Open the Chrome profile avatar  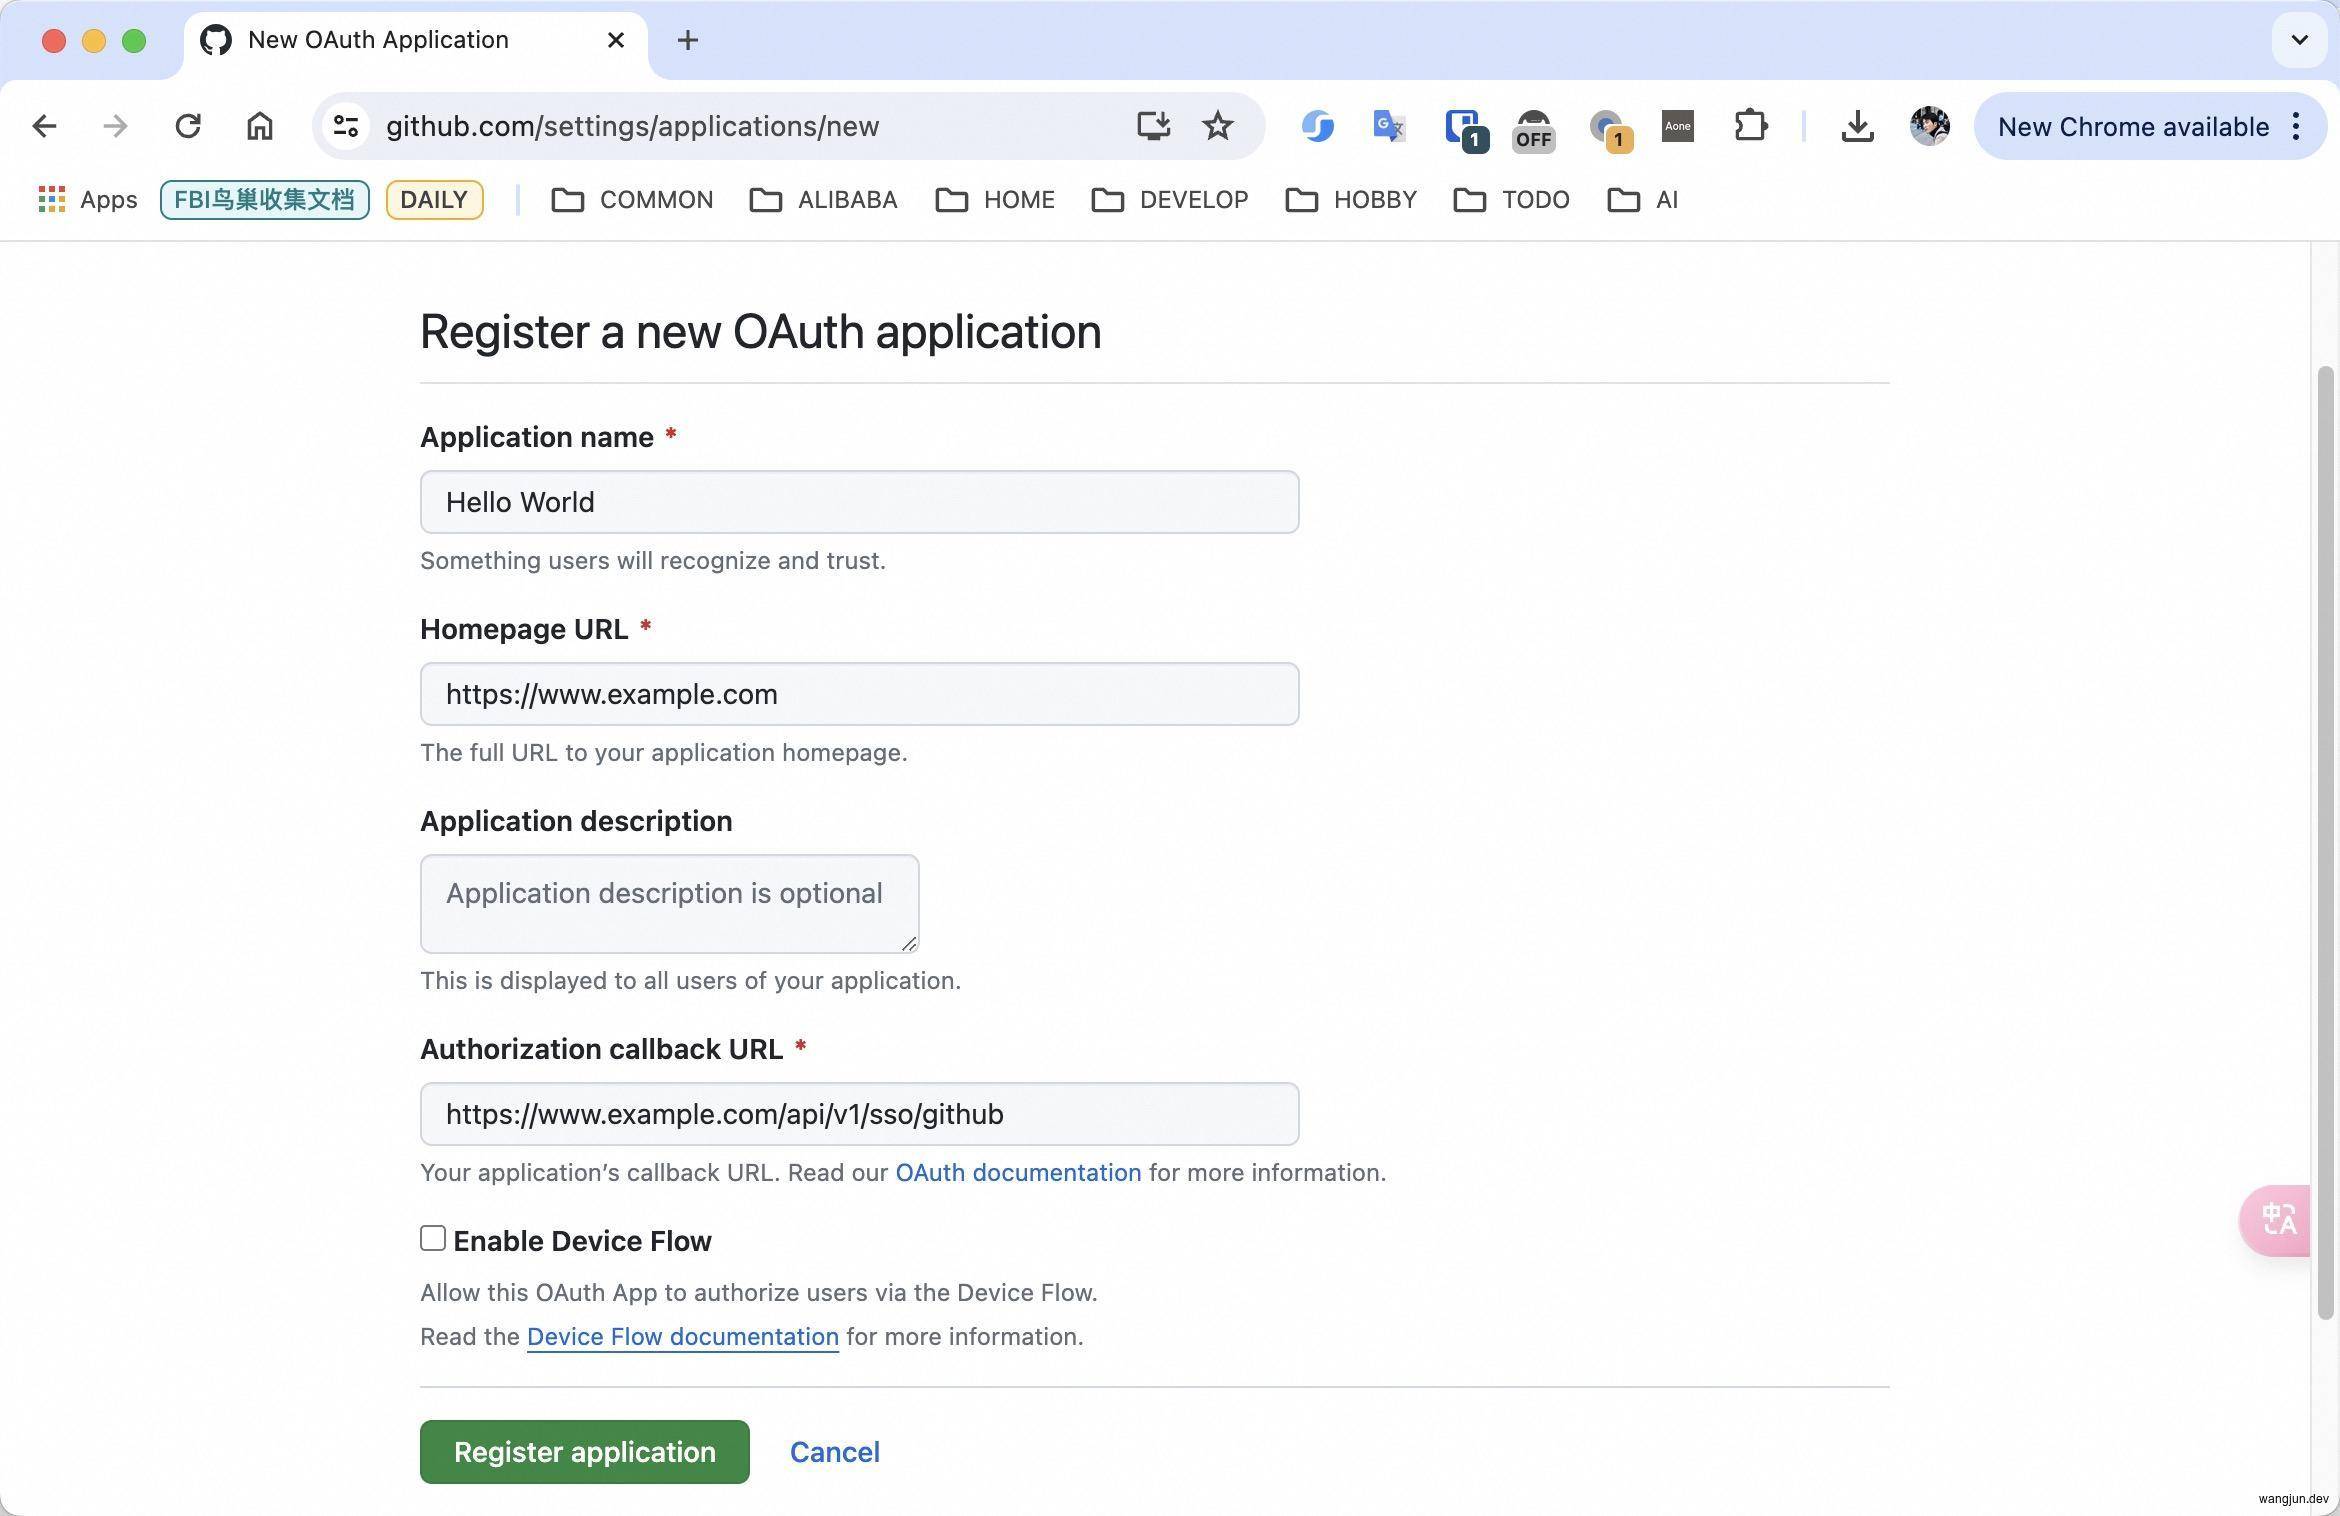(x=1929, y=126)
